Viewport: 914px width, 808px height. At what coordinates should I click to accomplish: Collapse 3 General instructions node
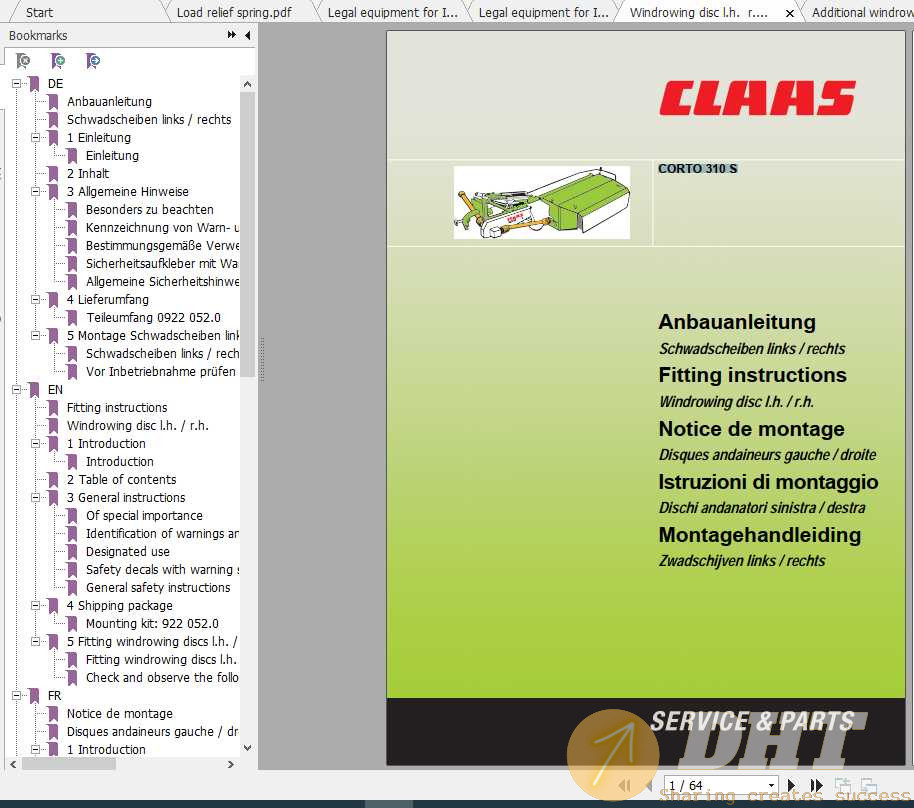point(36,497)
